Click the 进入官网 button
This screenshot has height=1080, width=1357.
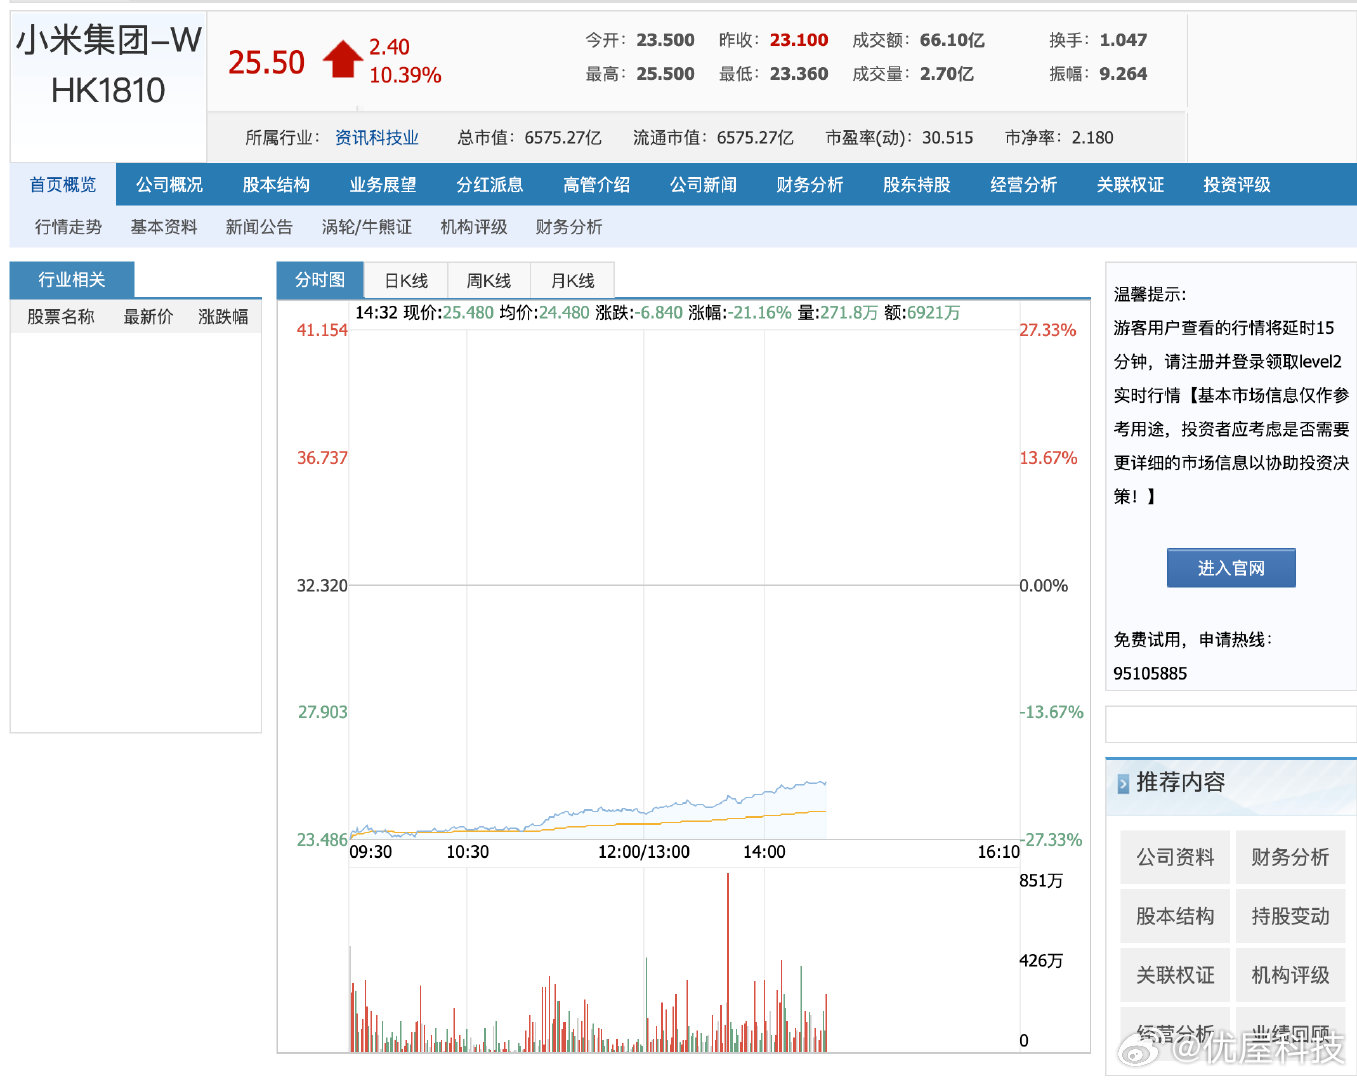click(1231, 568)
